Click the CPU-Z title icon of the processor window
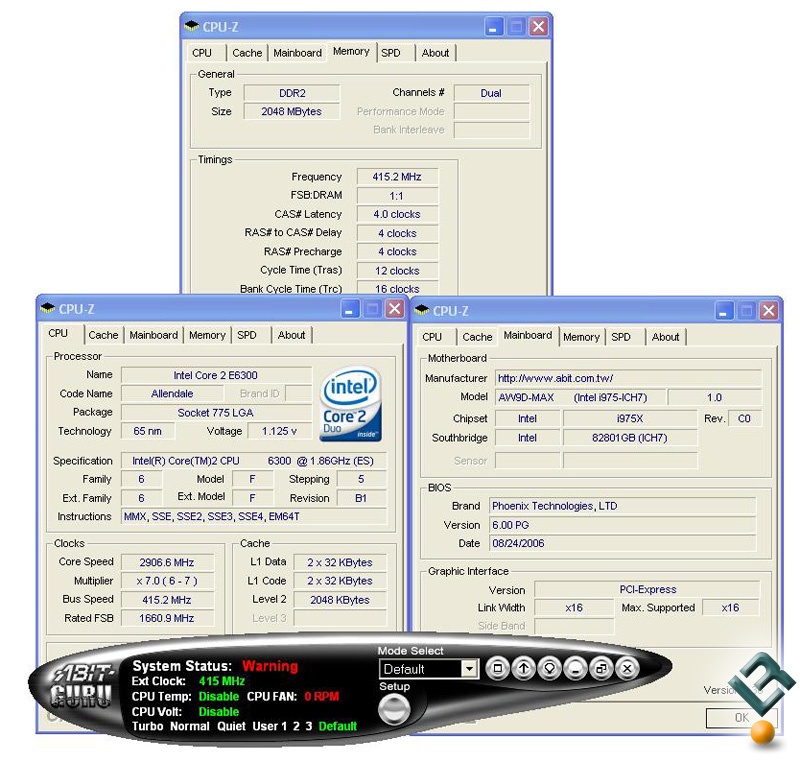 [47, 308]
